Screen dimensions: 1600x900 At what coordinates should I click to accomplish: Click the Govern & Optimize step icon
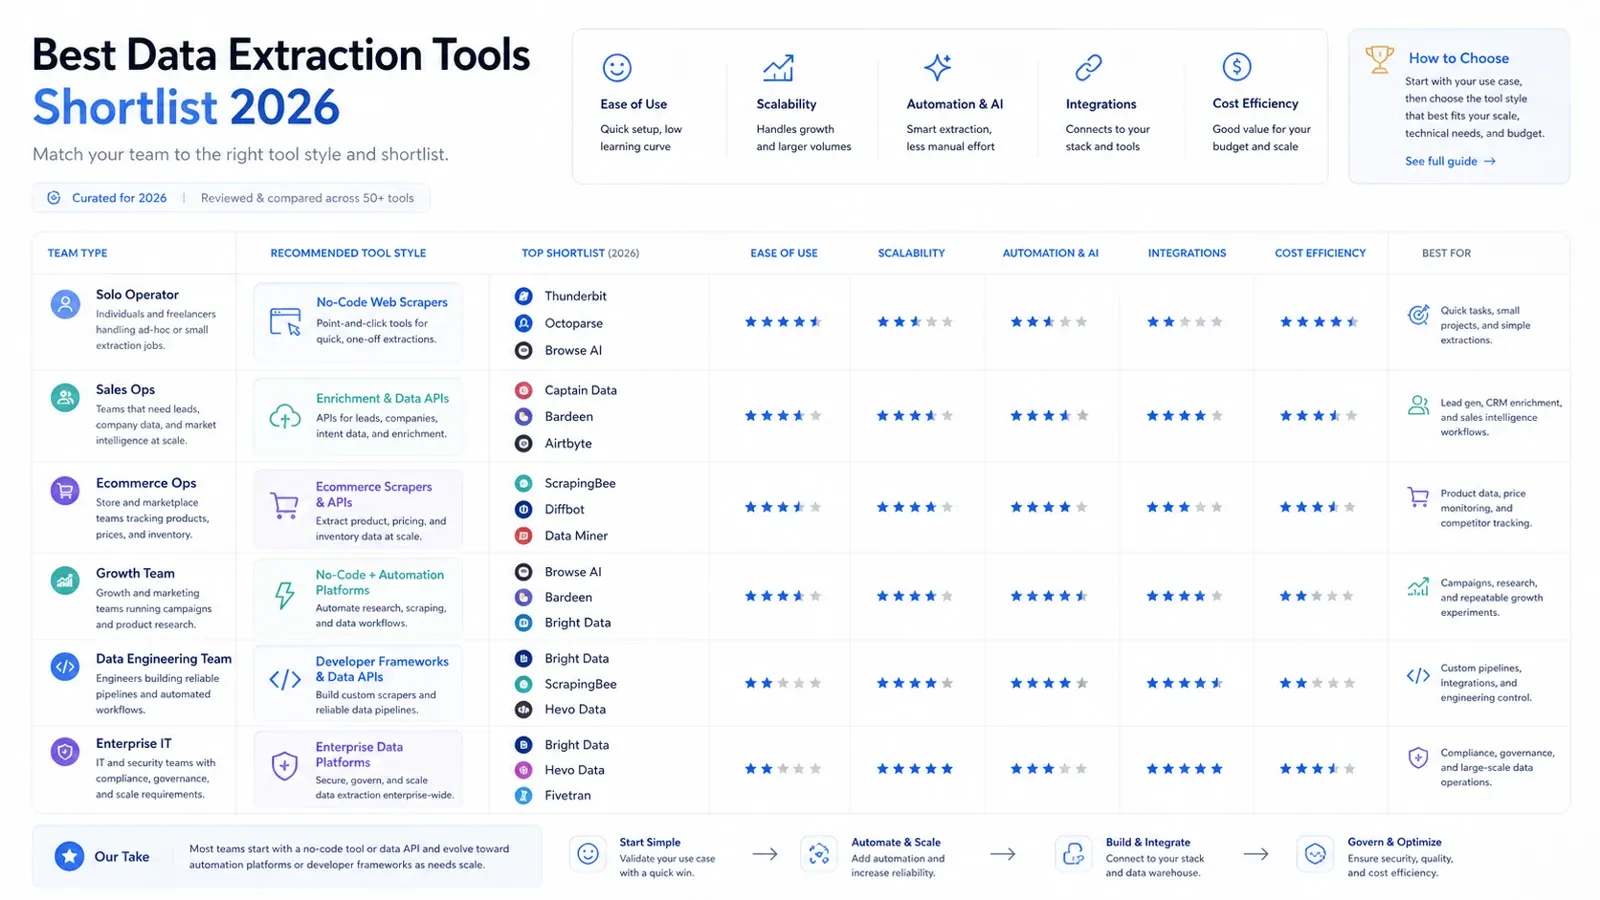pos(1315,854)
